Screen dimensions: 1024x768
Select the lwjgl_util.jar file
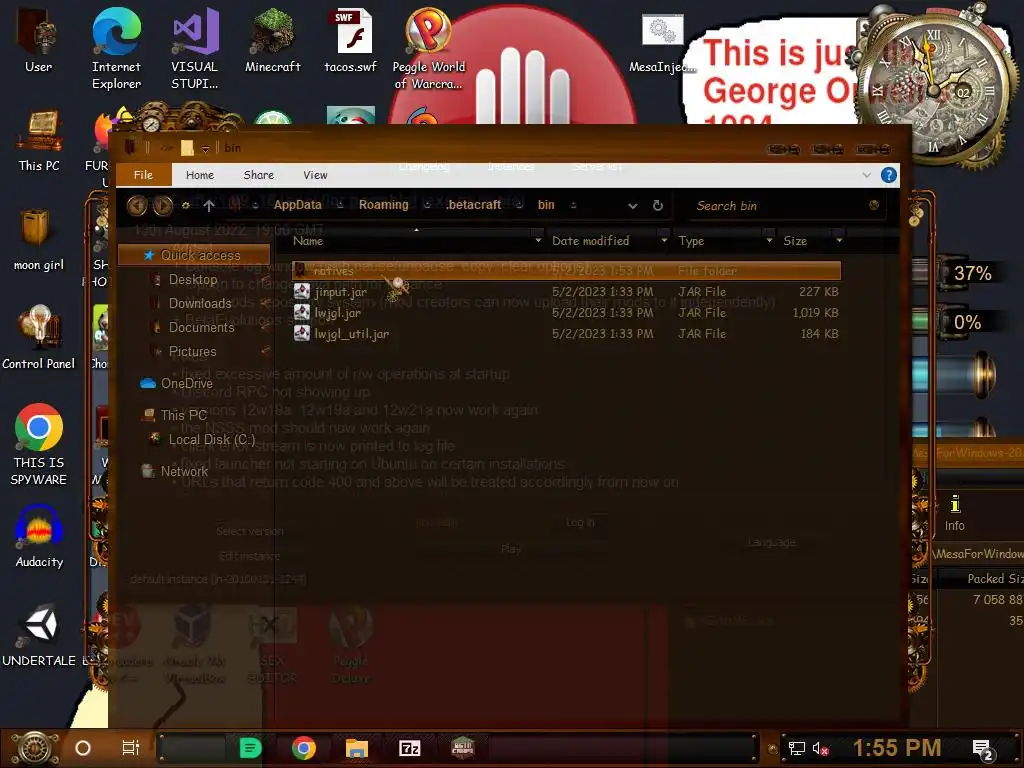566,334
